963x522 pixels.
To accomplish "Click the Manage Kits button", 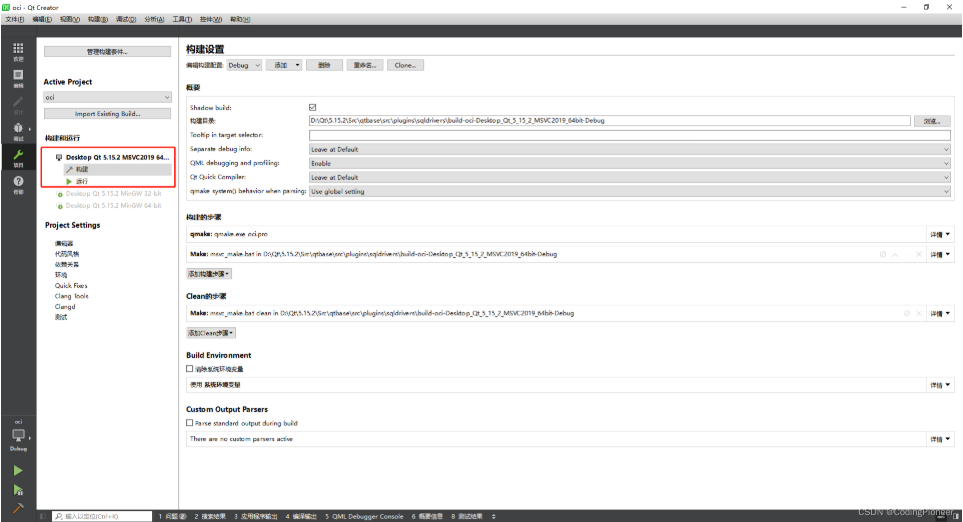I will [107, 52].
